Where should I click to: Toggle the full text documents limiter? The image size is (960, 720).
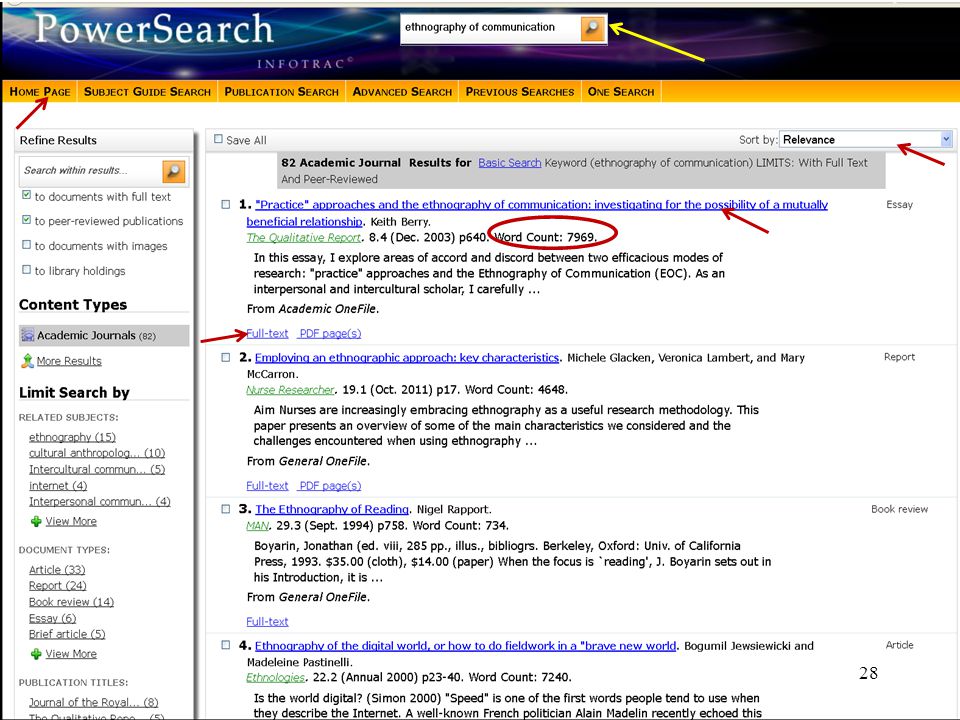pos(26,195)
